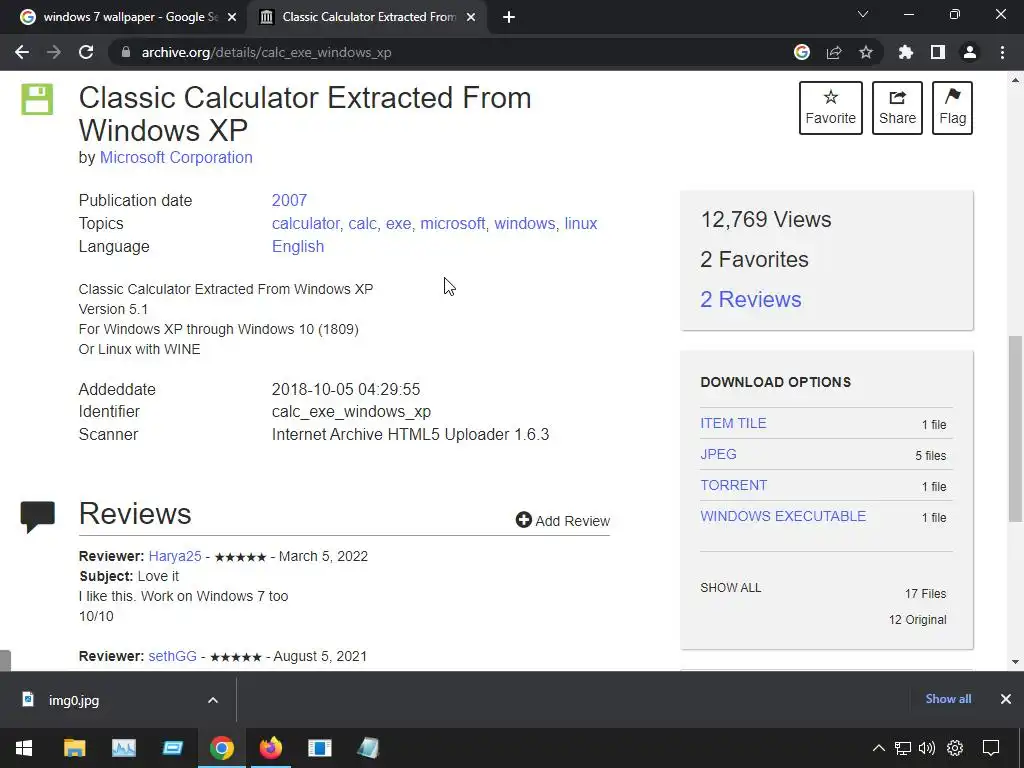Toggle Chrome side panel
The height and width of the screenshot is (768, 1024).
pos(938,52)
